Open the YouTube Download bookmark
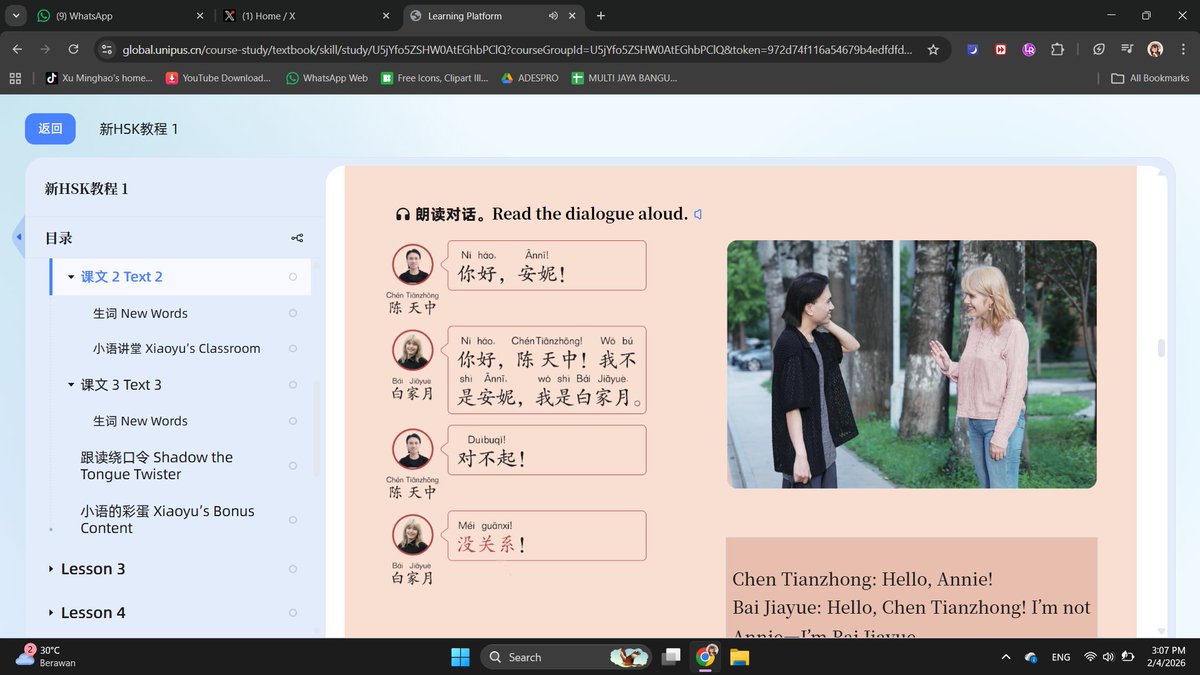The image size is (1200, 675). click(x=218, y=78)
